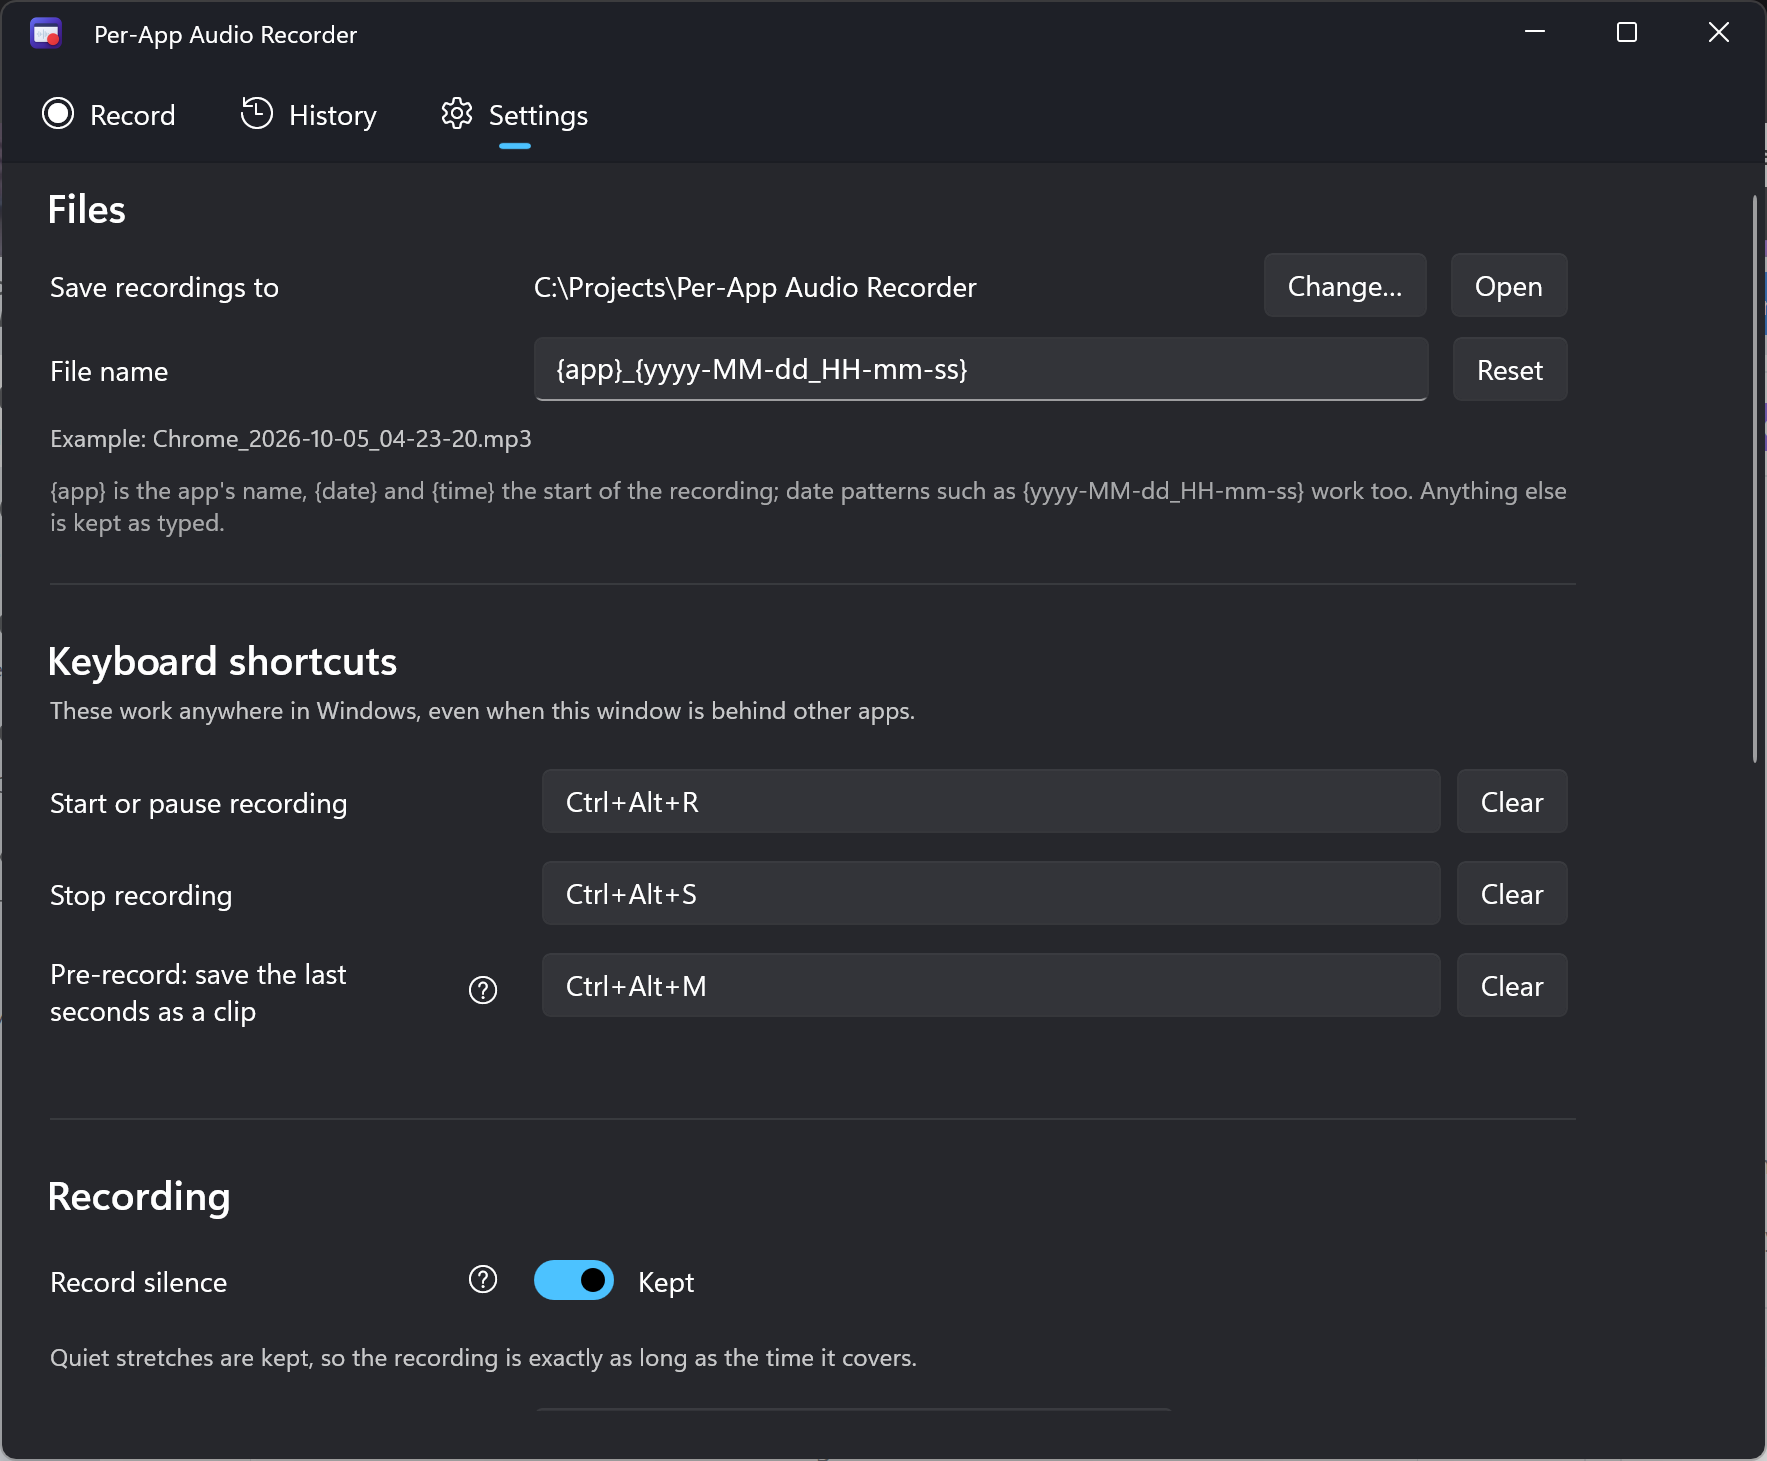Click the Ctrl+Alt+M shortcut field

[x=991, y=986]
